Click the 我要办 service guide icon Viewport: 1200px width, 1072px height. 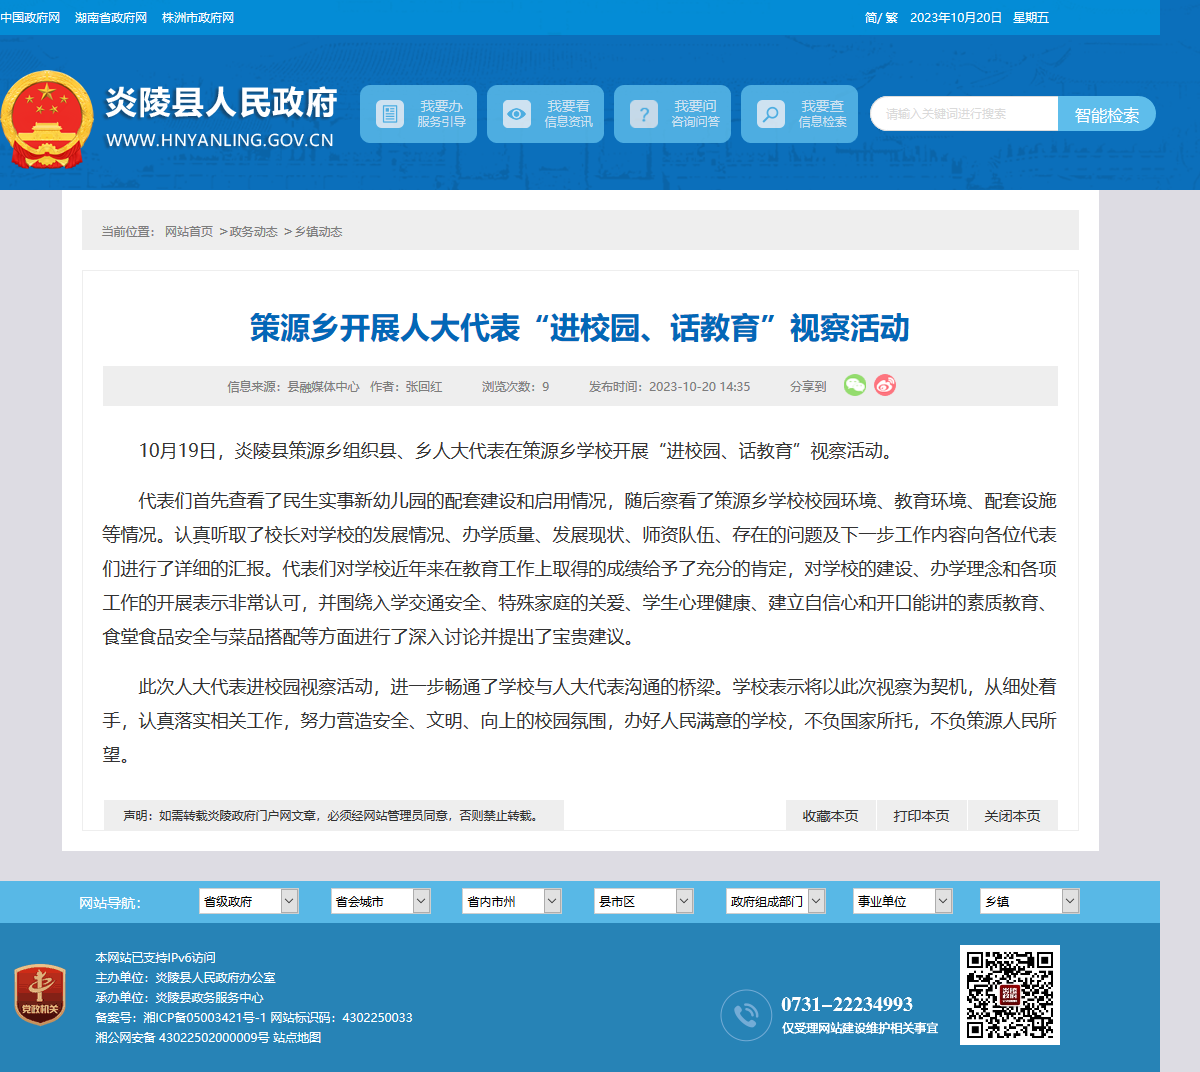coord(389,114)
